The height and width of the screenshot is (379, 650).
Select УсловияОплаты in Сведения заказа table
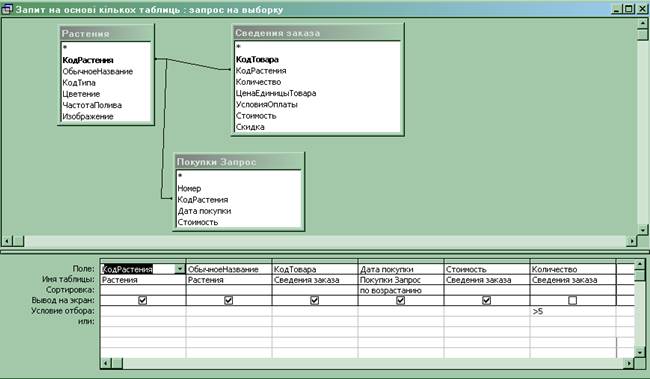click(267, 104)
